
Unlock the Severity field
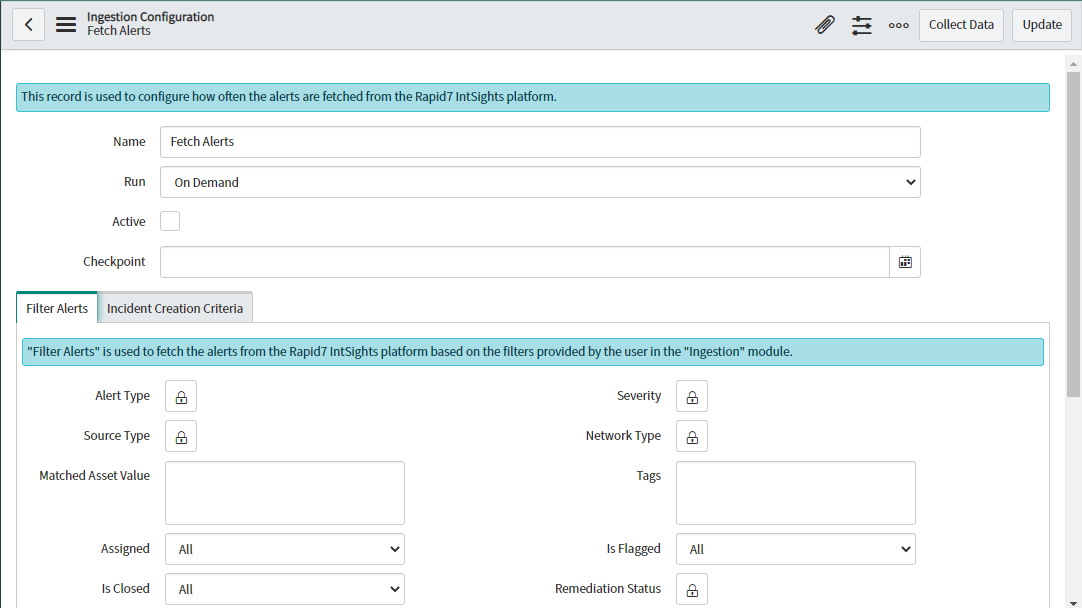(692, 396)
